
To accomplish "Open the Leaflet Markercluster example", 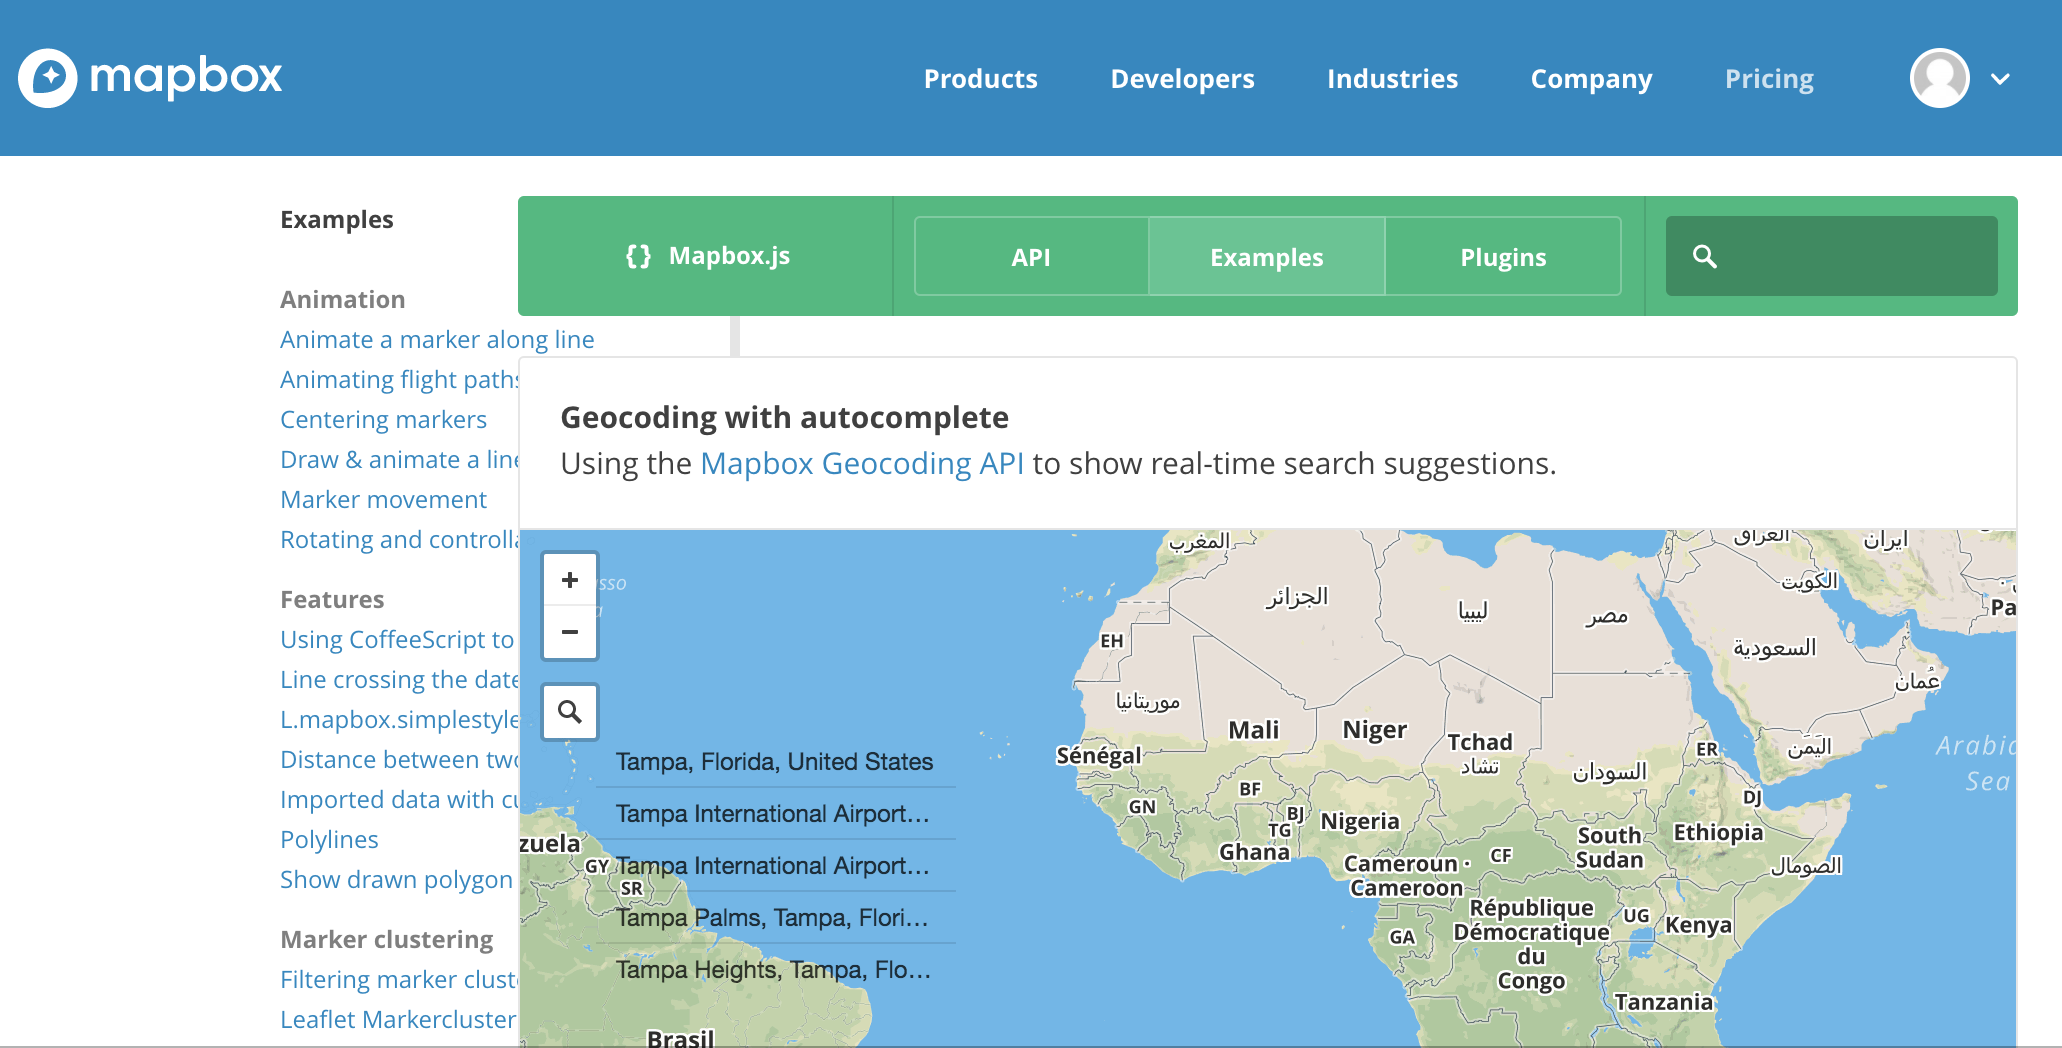I will click(x=397, y=1018).
